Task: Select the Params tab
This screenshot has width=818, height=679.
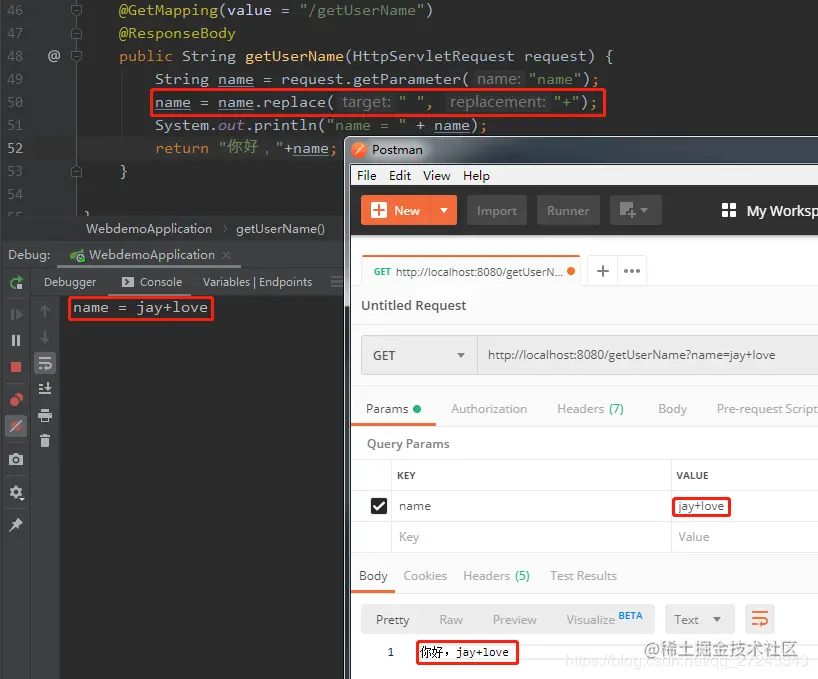Action: point(393,409)
